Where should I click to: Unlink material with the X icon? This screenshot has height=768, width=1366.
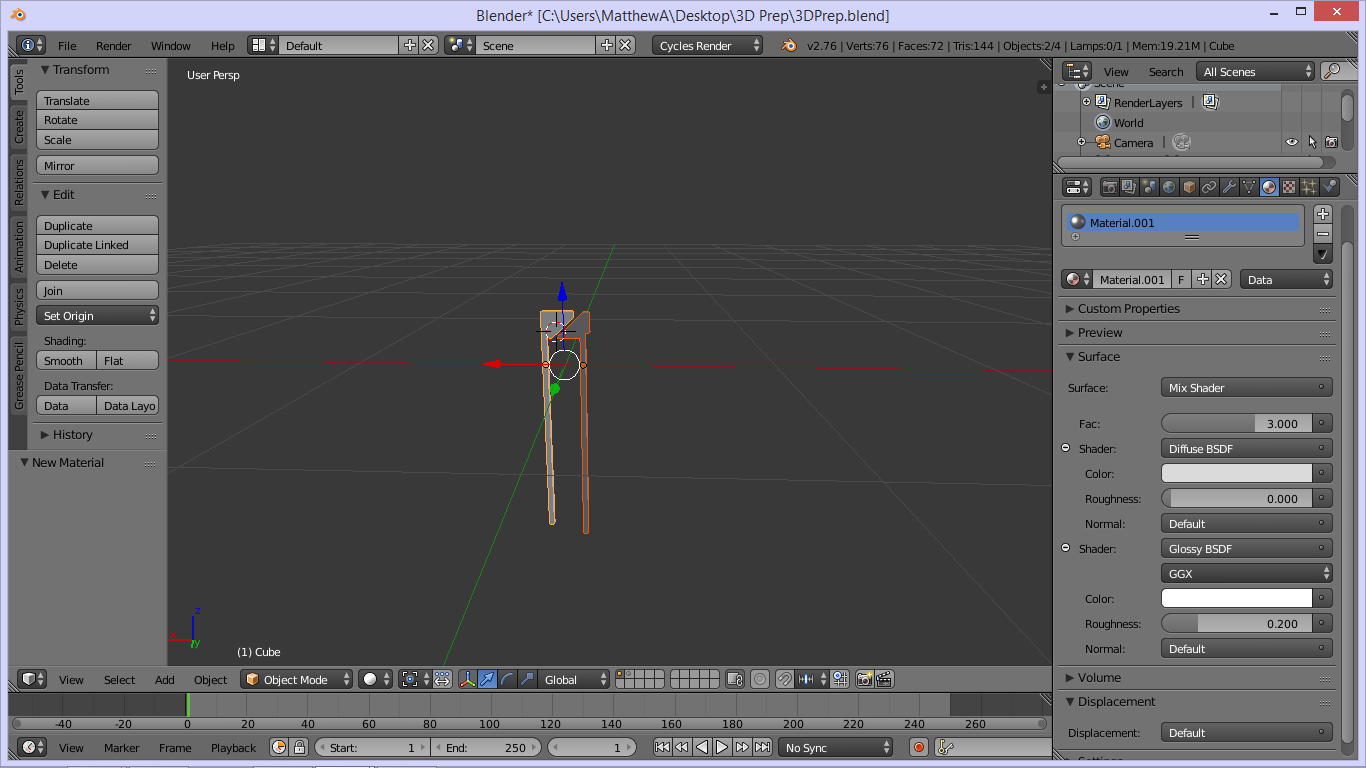coord(1221,280)
